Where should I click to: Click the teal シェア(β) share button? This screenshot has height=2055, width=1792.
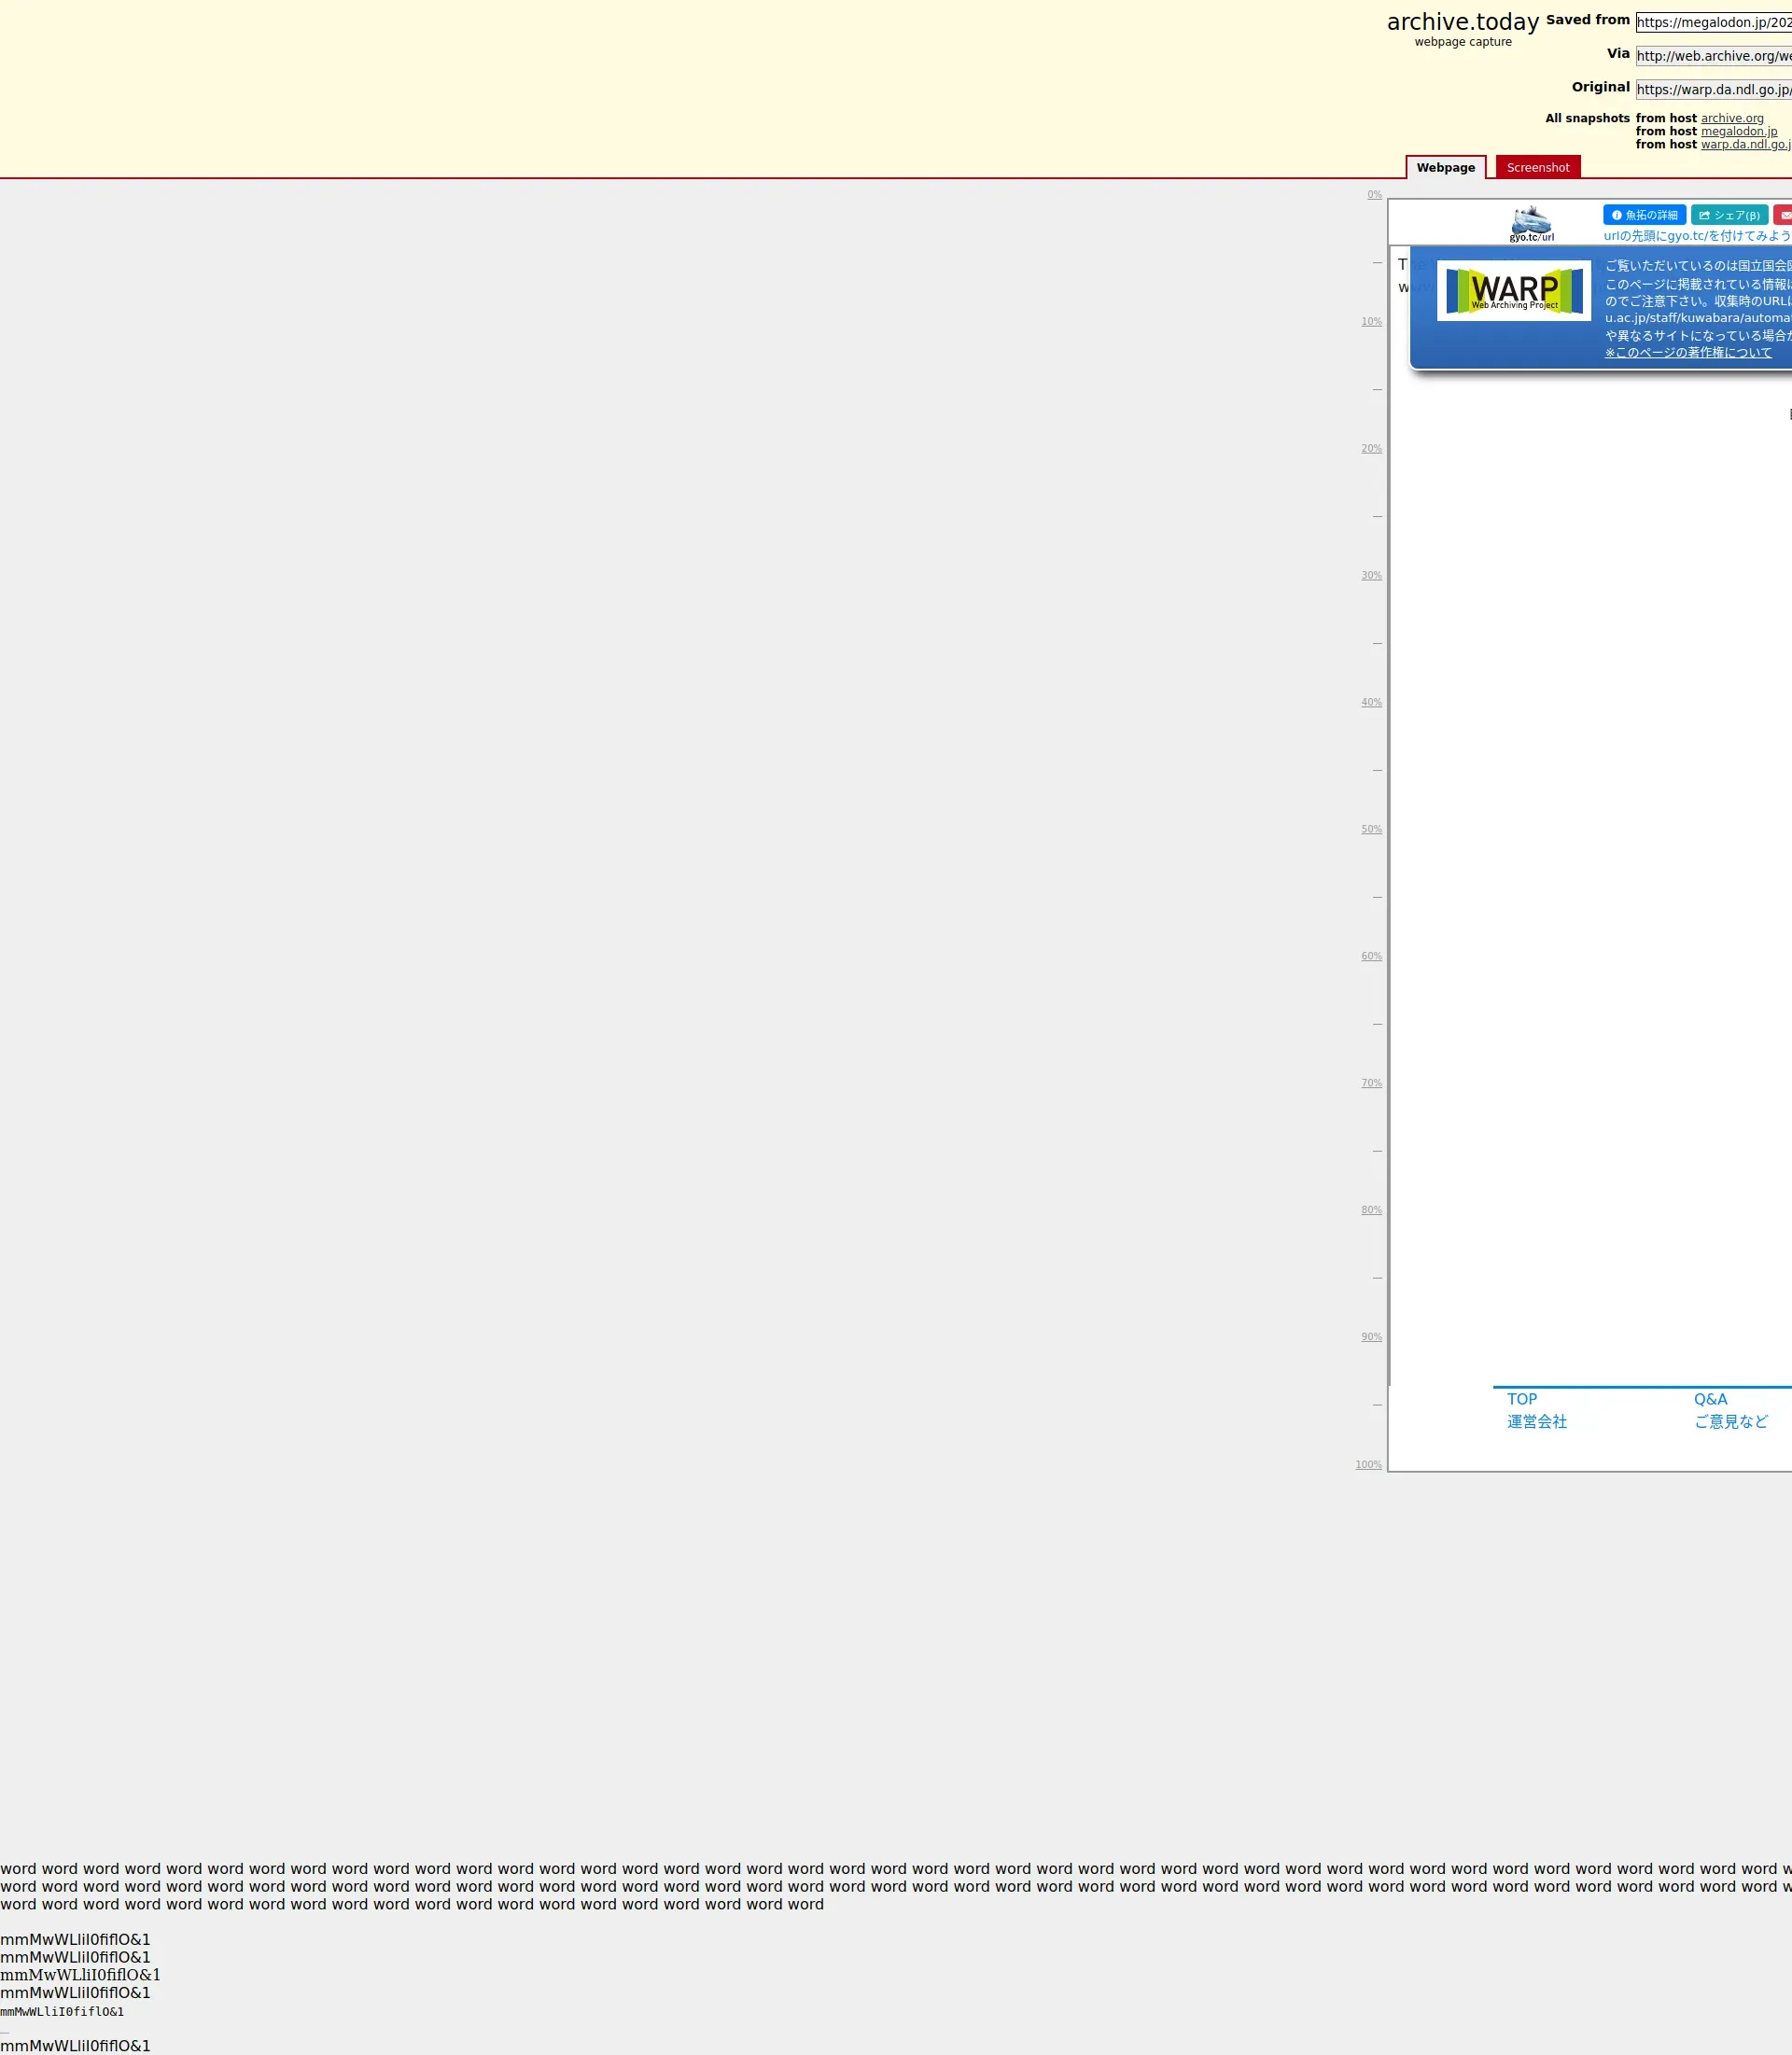(1729, 215)
